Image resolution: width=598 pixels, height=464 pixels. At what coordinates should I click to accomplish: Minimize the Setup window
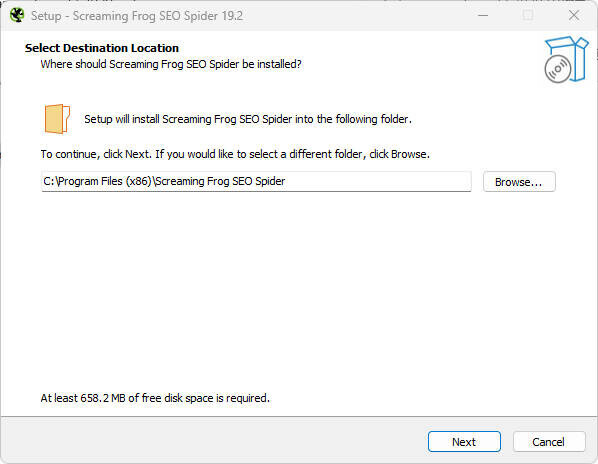tap(483, 15)
